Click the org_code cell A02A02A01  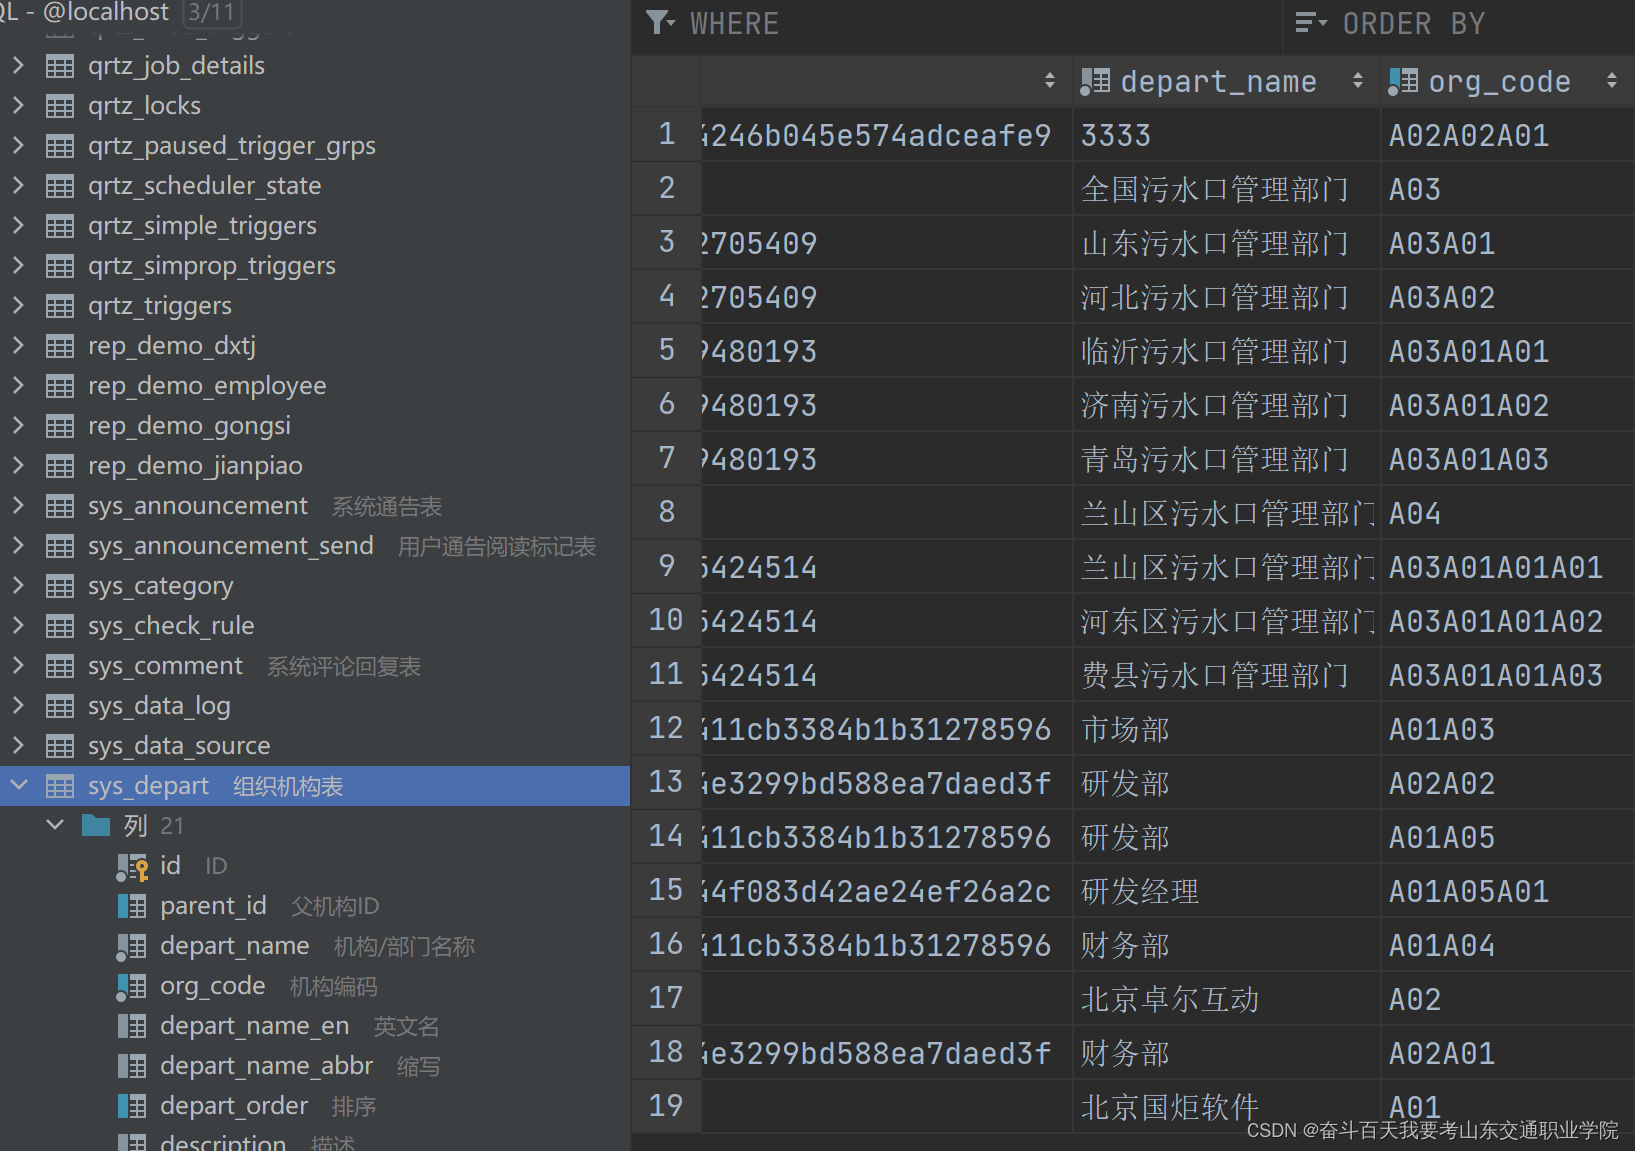[x=1508, y=135]
